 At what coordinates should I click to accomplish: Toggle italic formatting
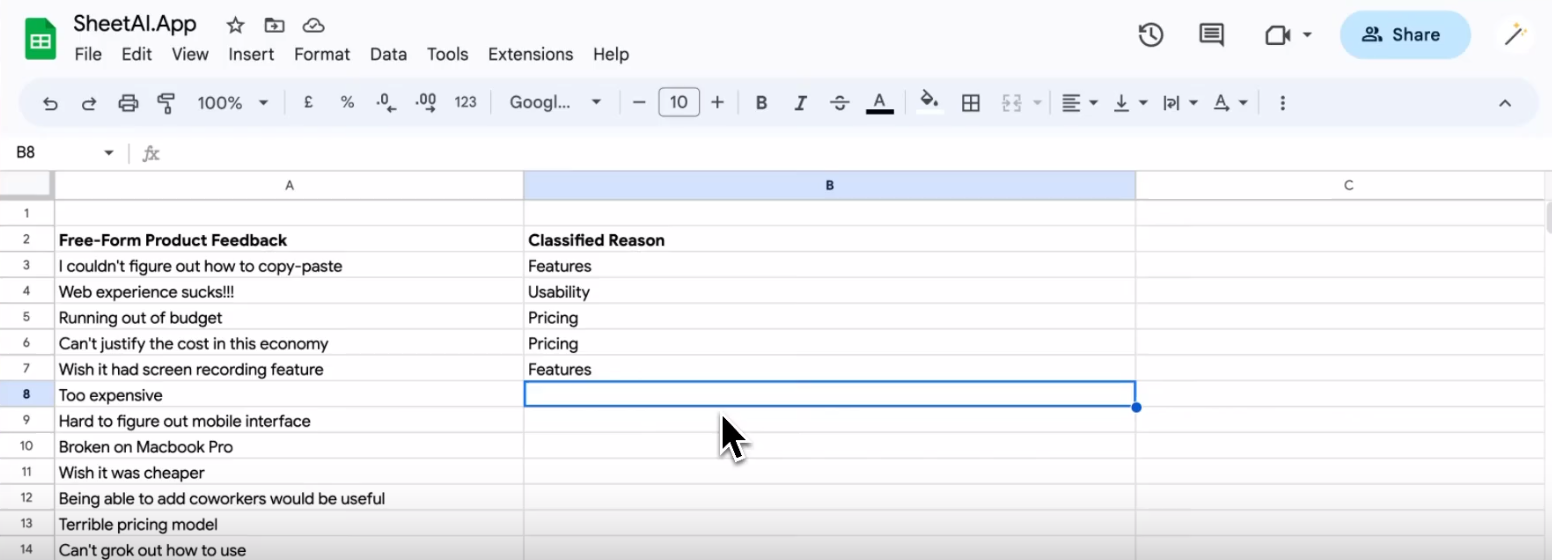(800, 102)
